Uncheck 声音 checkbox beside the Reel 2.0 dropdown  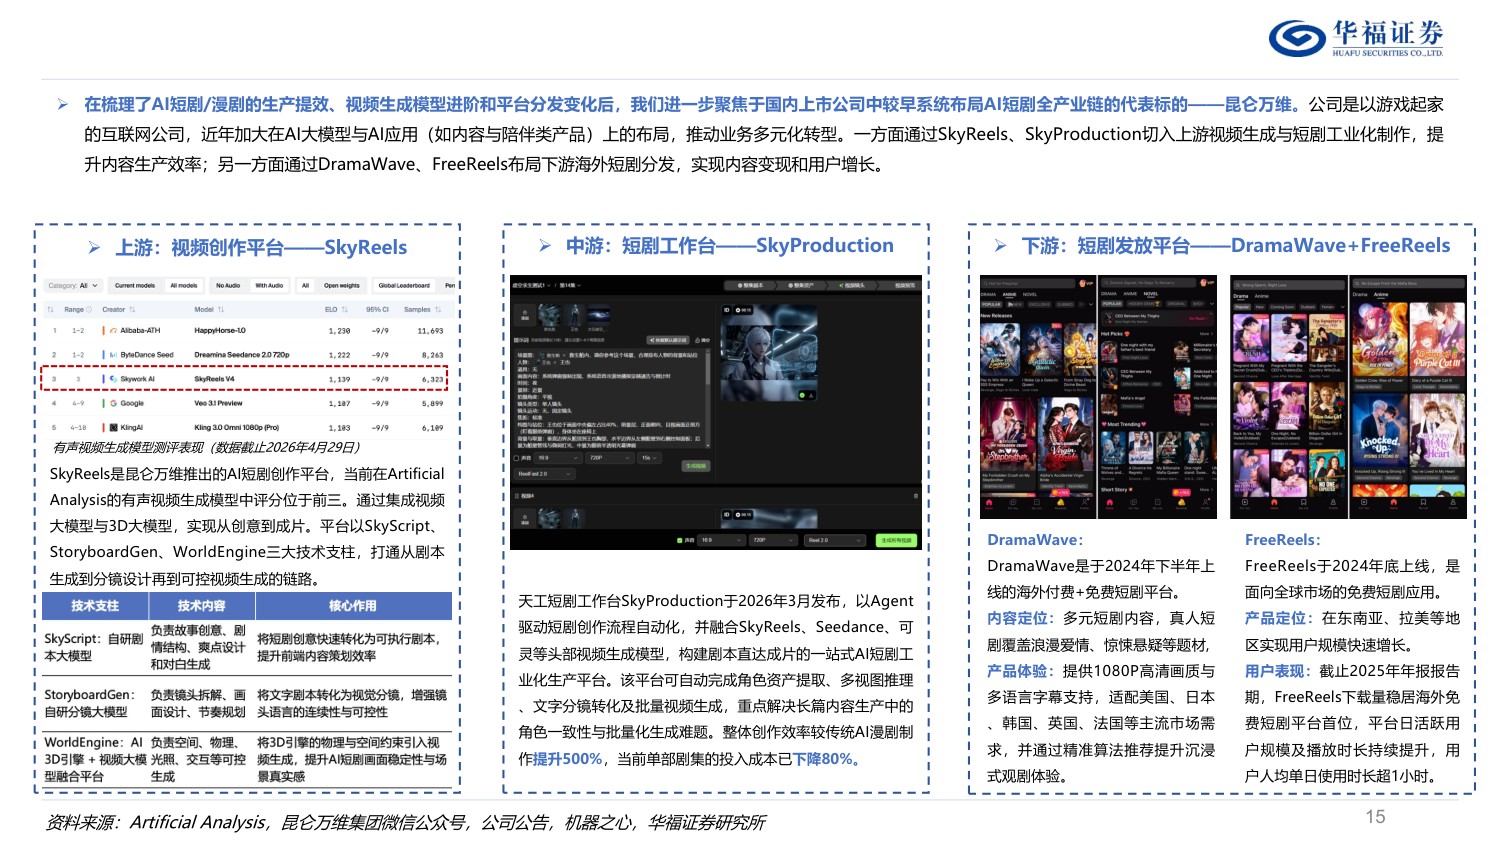click(x=680, y=540)
